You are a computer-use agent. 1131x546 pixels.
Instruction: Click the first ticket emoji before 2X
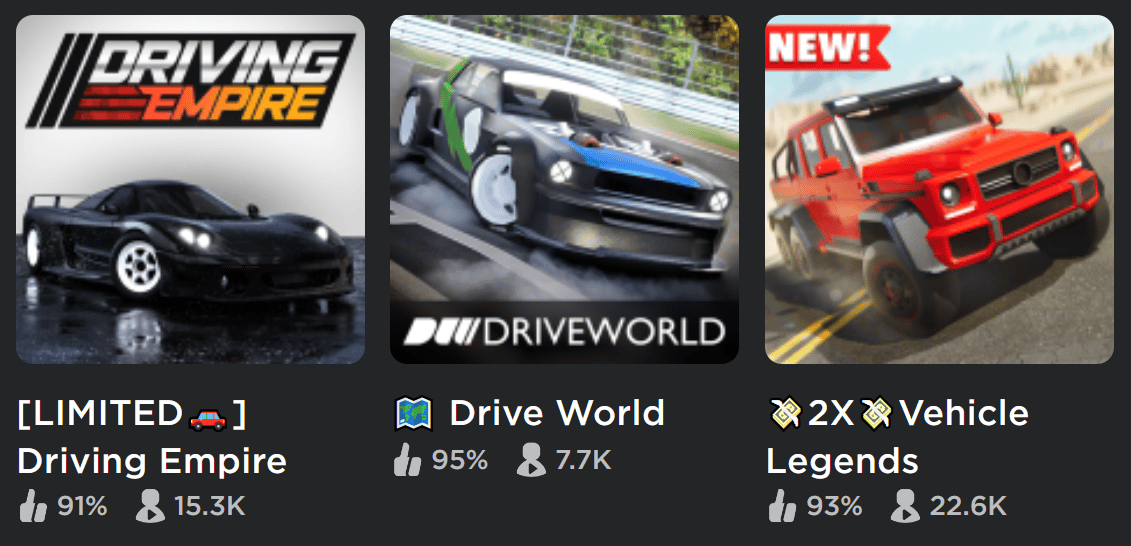[785, 413]
